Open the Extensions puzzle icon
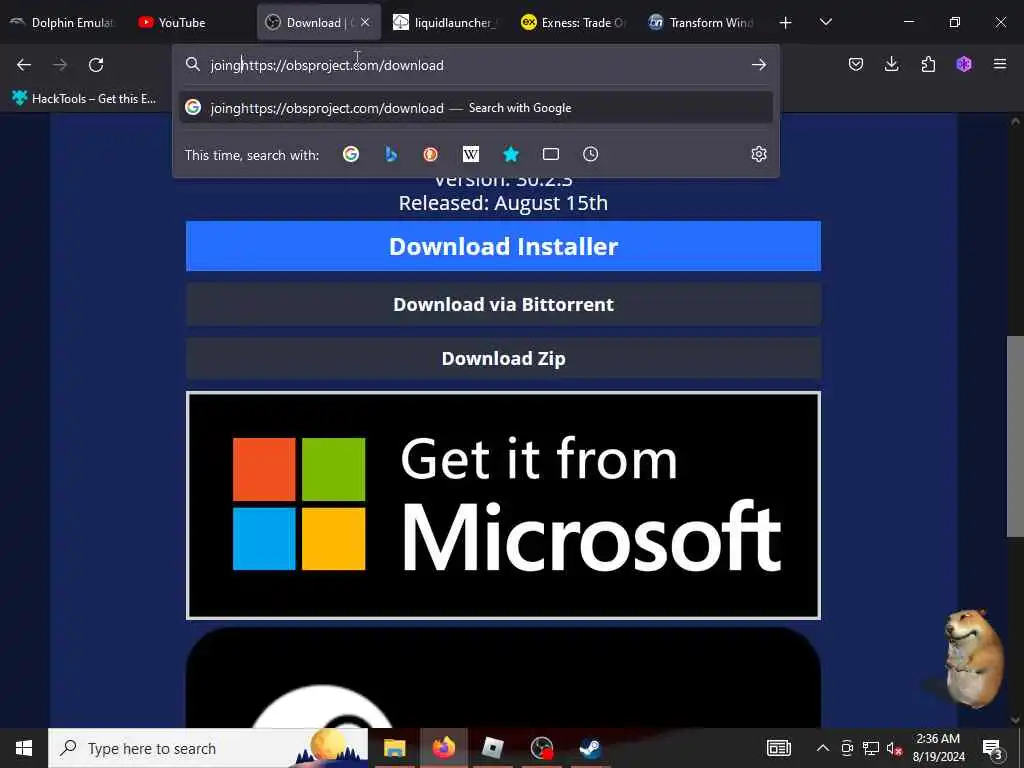This screenshot has height=768, width=1024. [x=928, y=64]
